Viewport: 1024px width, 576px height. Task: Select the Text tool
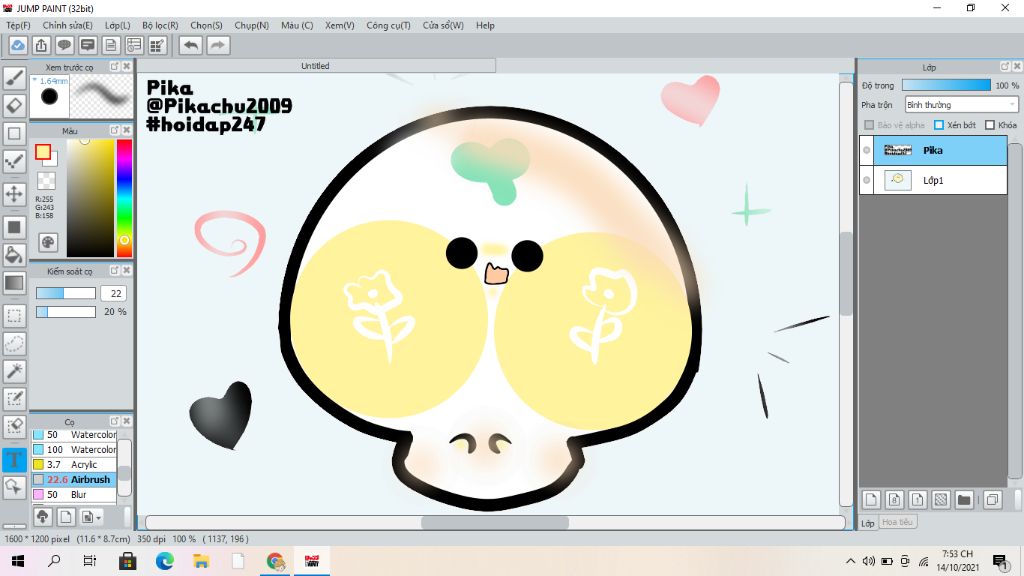[14, 459]
